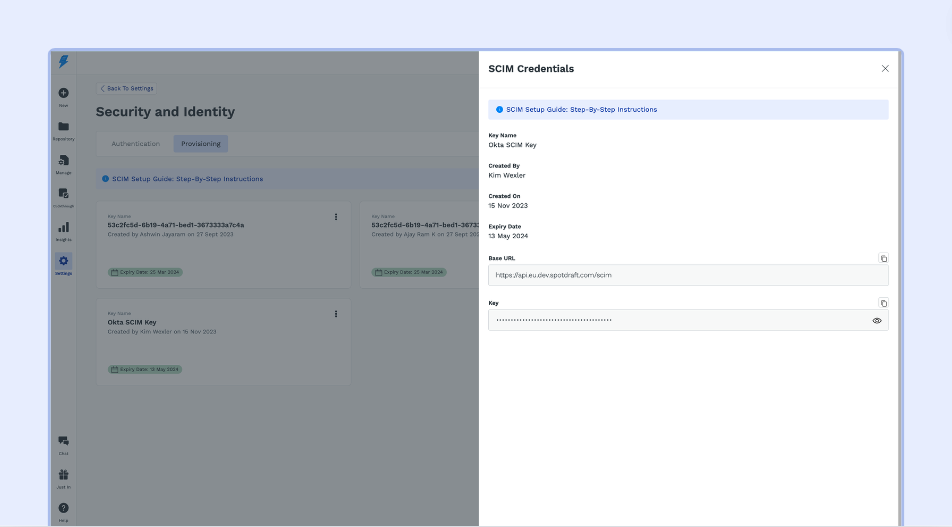The image size is (952, 527).
Task: Go Back To Settings
Action: [127, 89]
